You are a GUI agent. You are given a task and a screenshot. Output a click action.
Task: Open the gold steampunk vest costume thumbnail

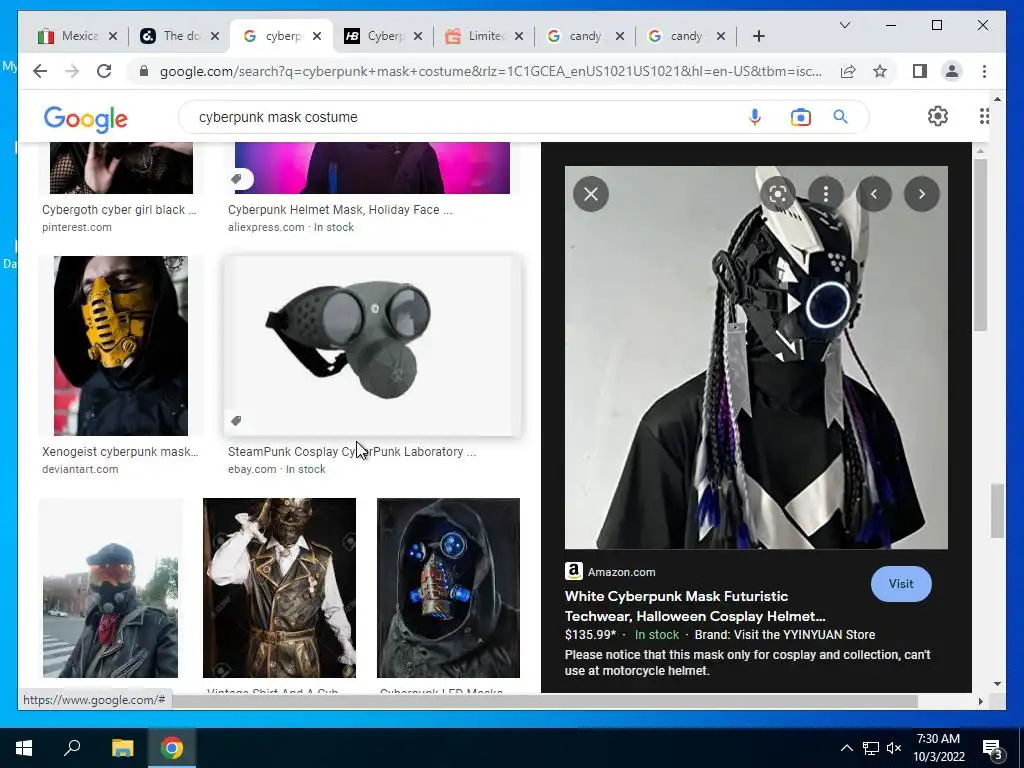[280, 588]
